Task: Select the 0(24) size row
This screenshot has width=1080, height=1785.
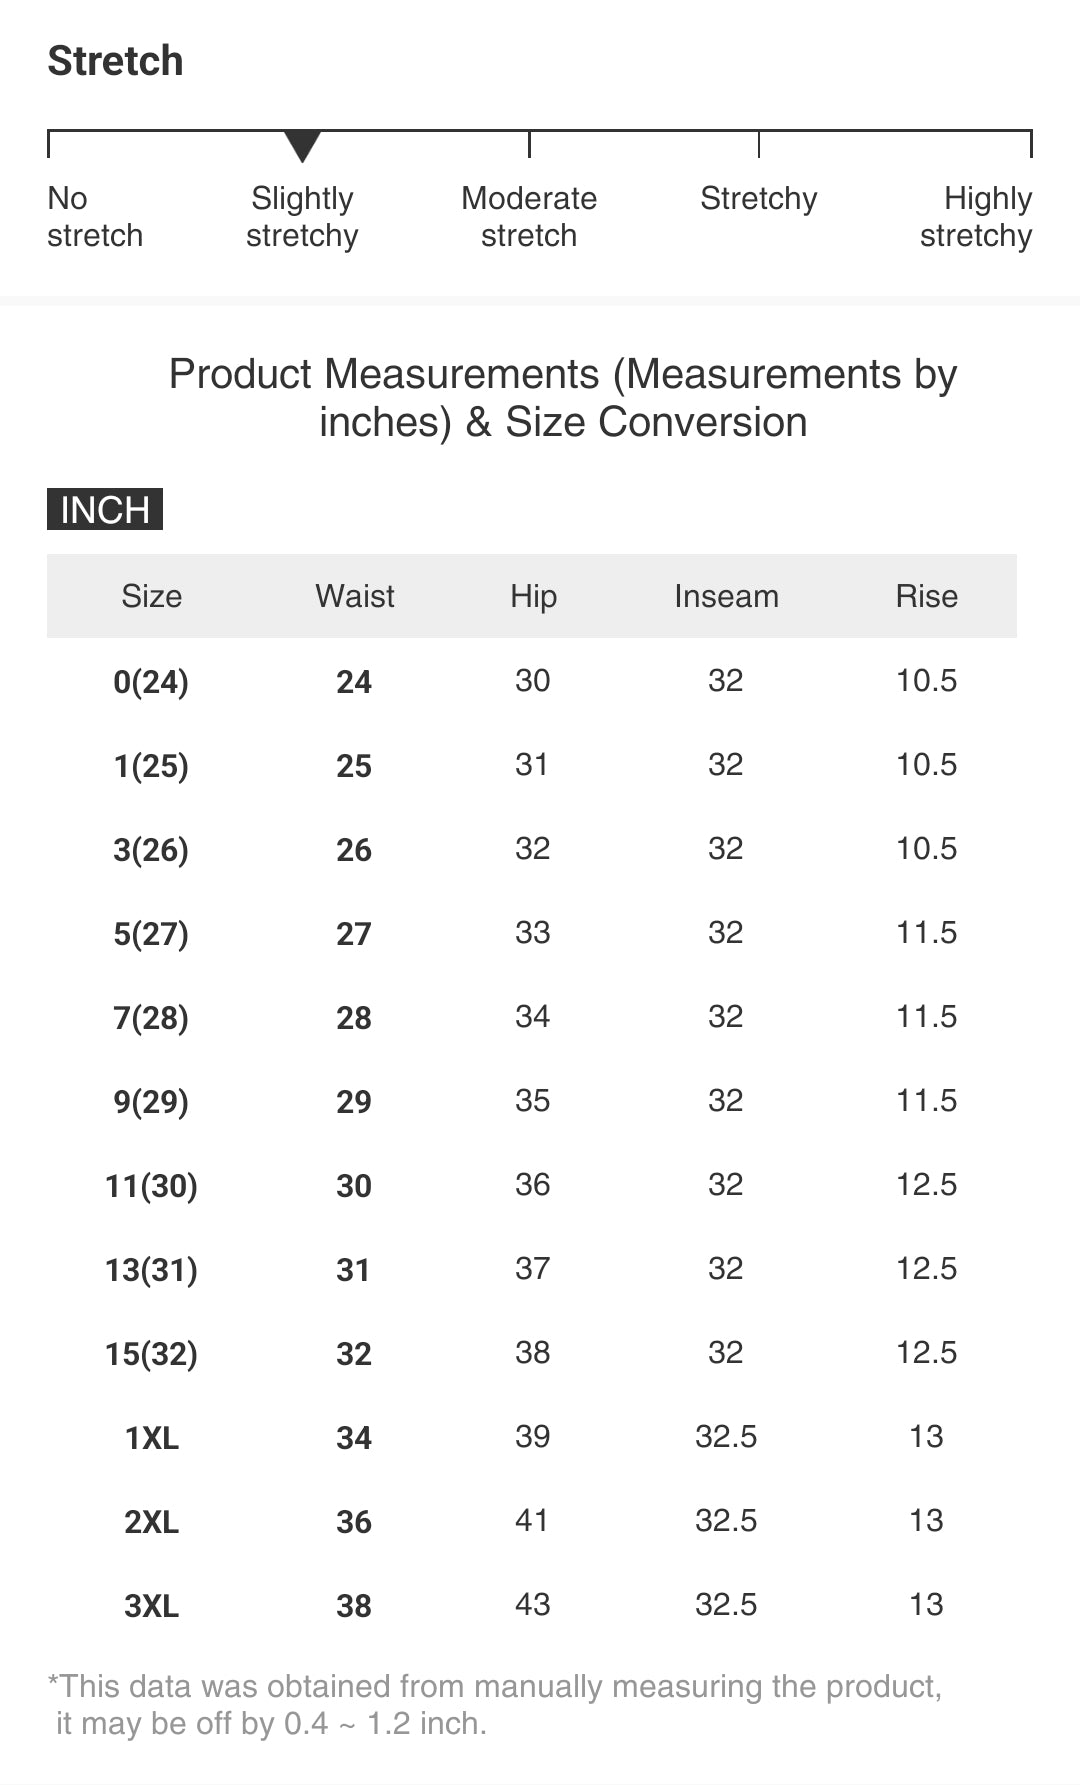Action: pyautogui.click(x=151, y=682)
